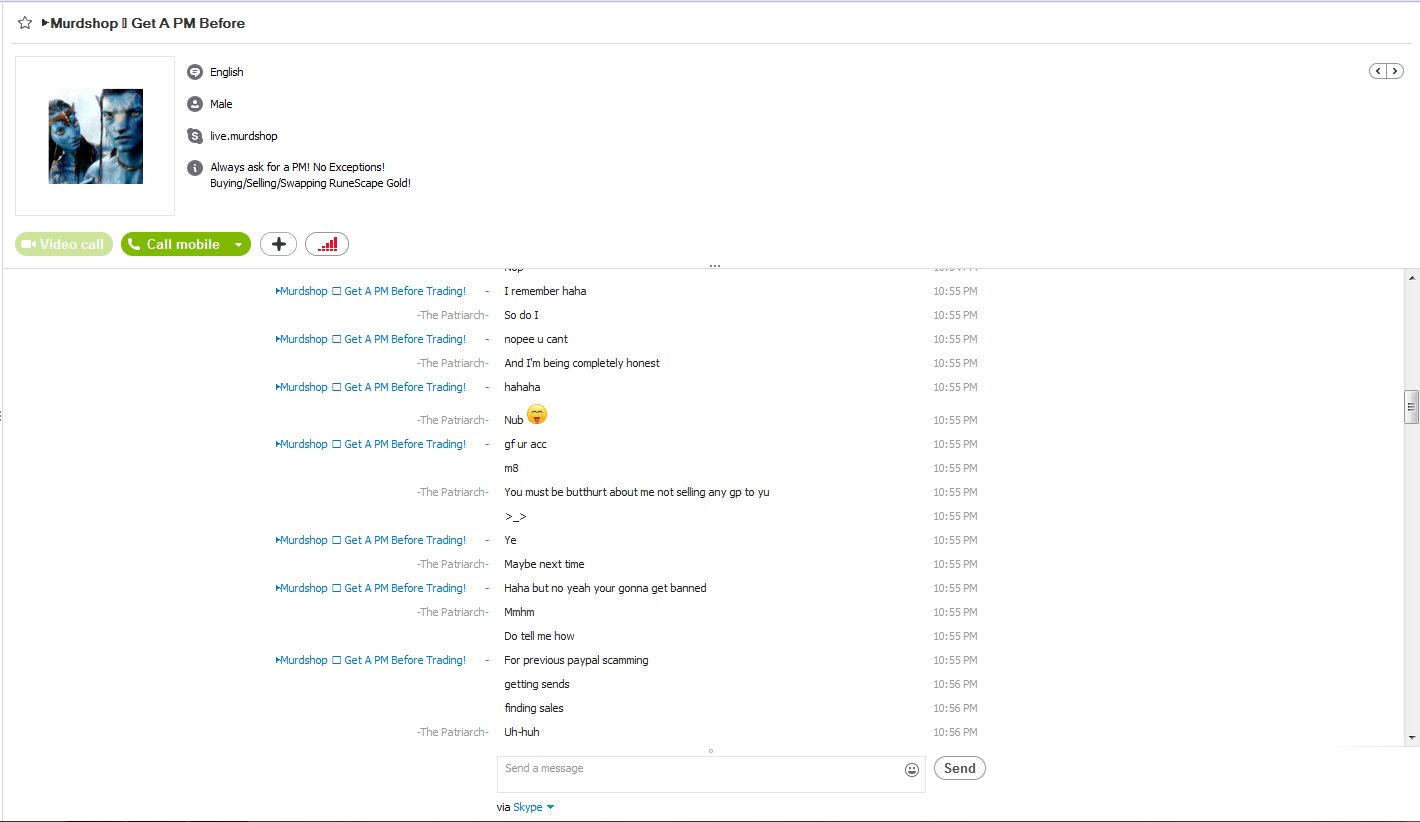Click the info icon beside mood message
The image size is (1420, 822).
tap(195, 168)
